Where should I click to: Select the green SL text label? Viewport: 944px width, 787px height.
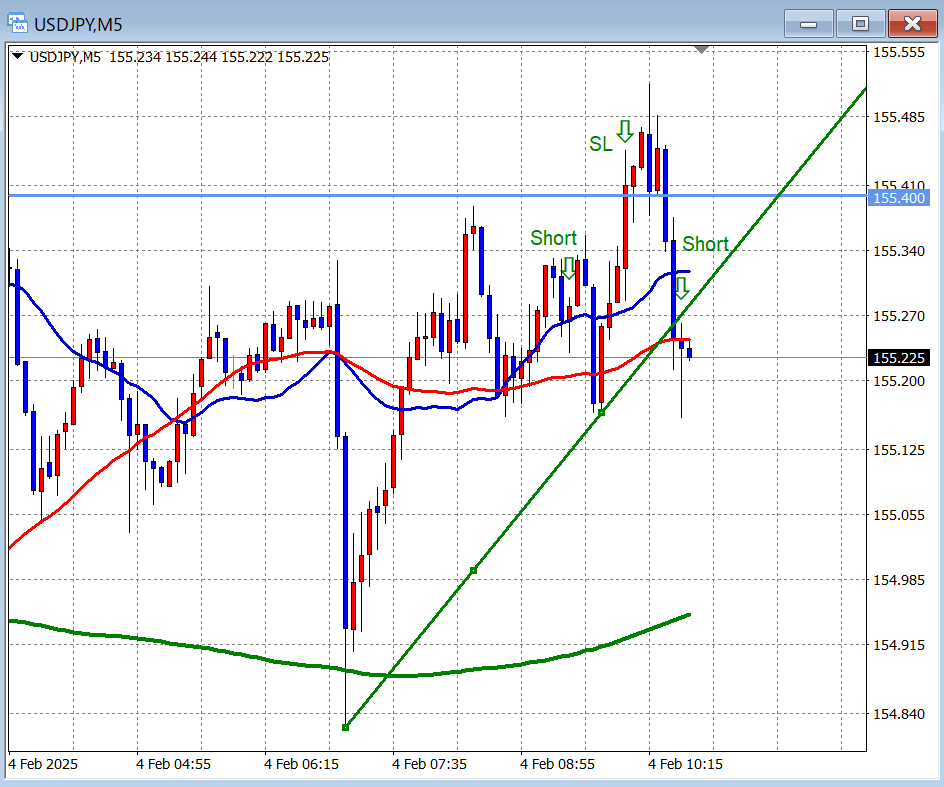coord(600,145)
